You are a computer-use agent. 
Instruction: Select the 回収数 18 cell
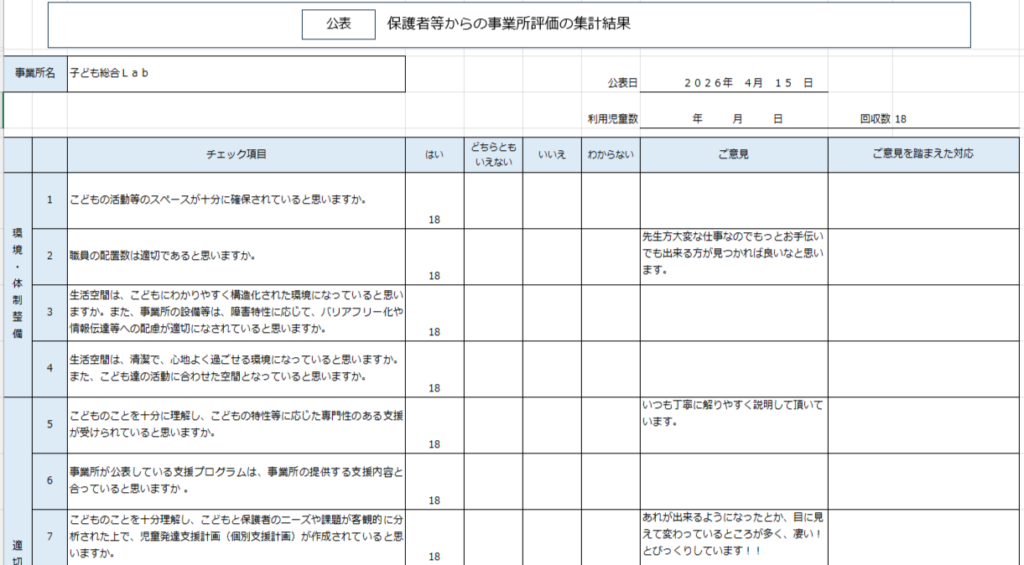(x=883, y=118)
